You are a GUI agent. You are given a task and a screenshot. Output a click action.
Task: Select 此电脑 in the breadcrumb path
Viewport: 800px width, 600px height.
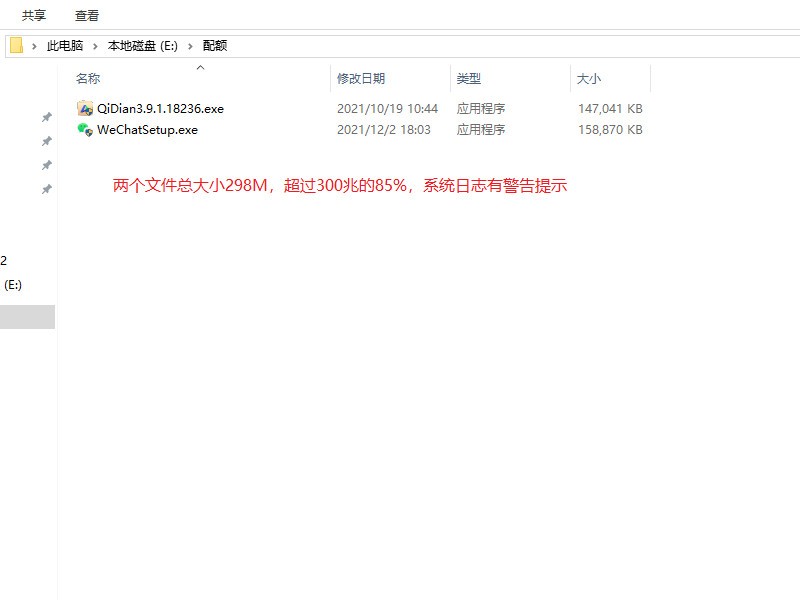65,46
